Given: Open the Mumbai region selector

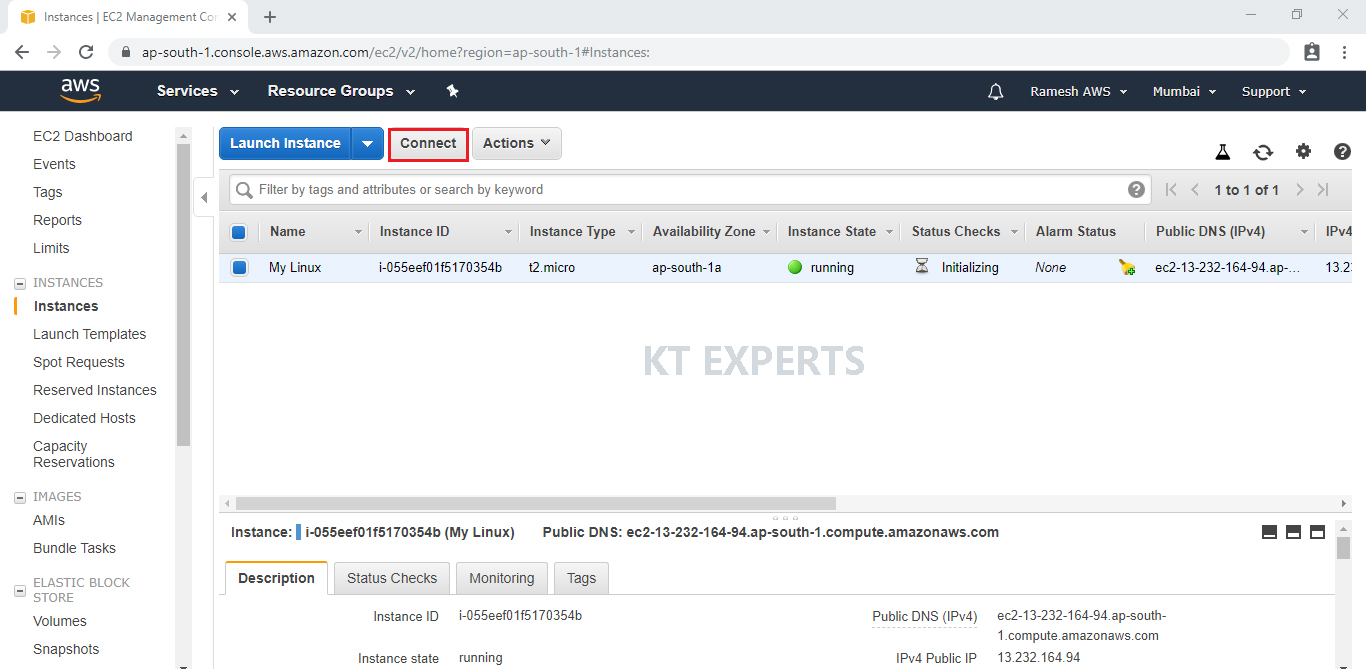Looking at the screenshot, I should [1184, 91].
